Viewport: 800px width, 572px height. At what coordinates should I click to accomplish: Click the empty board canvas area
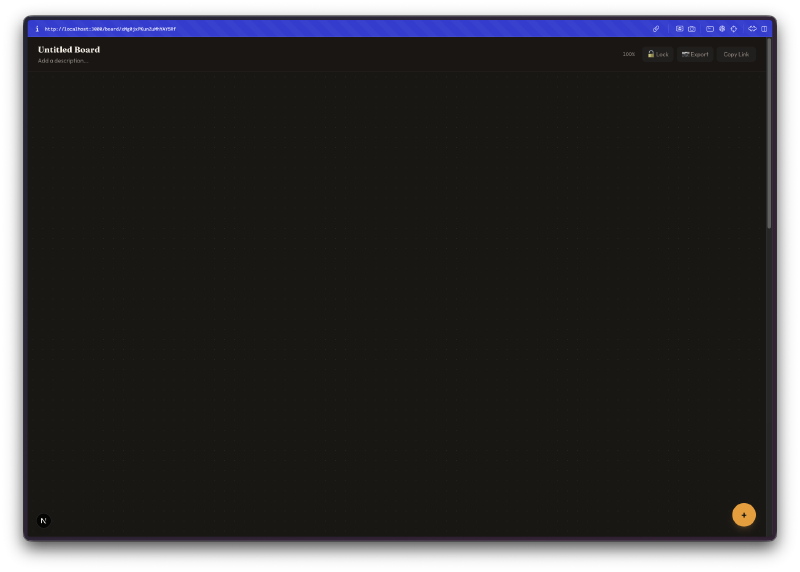[x=400, y=300]
